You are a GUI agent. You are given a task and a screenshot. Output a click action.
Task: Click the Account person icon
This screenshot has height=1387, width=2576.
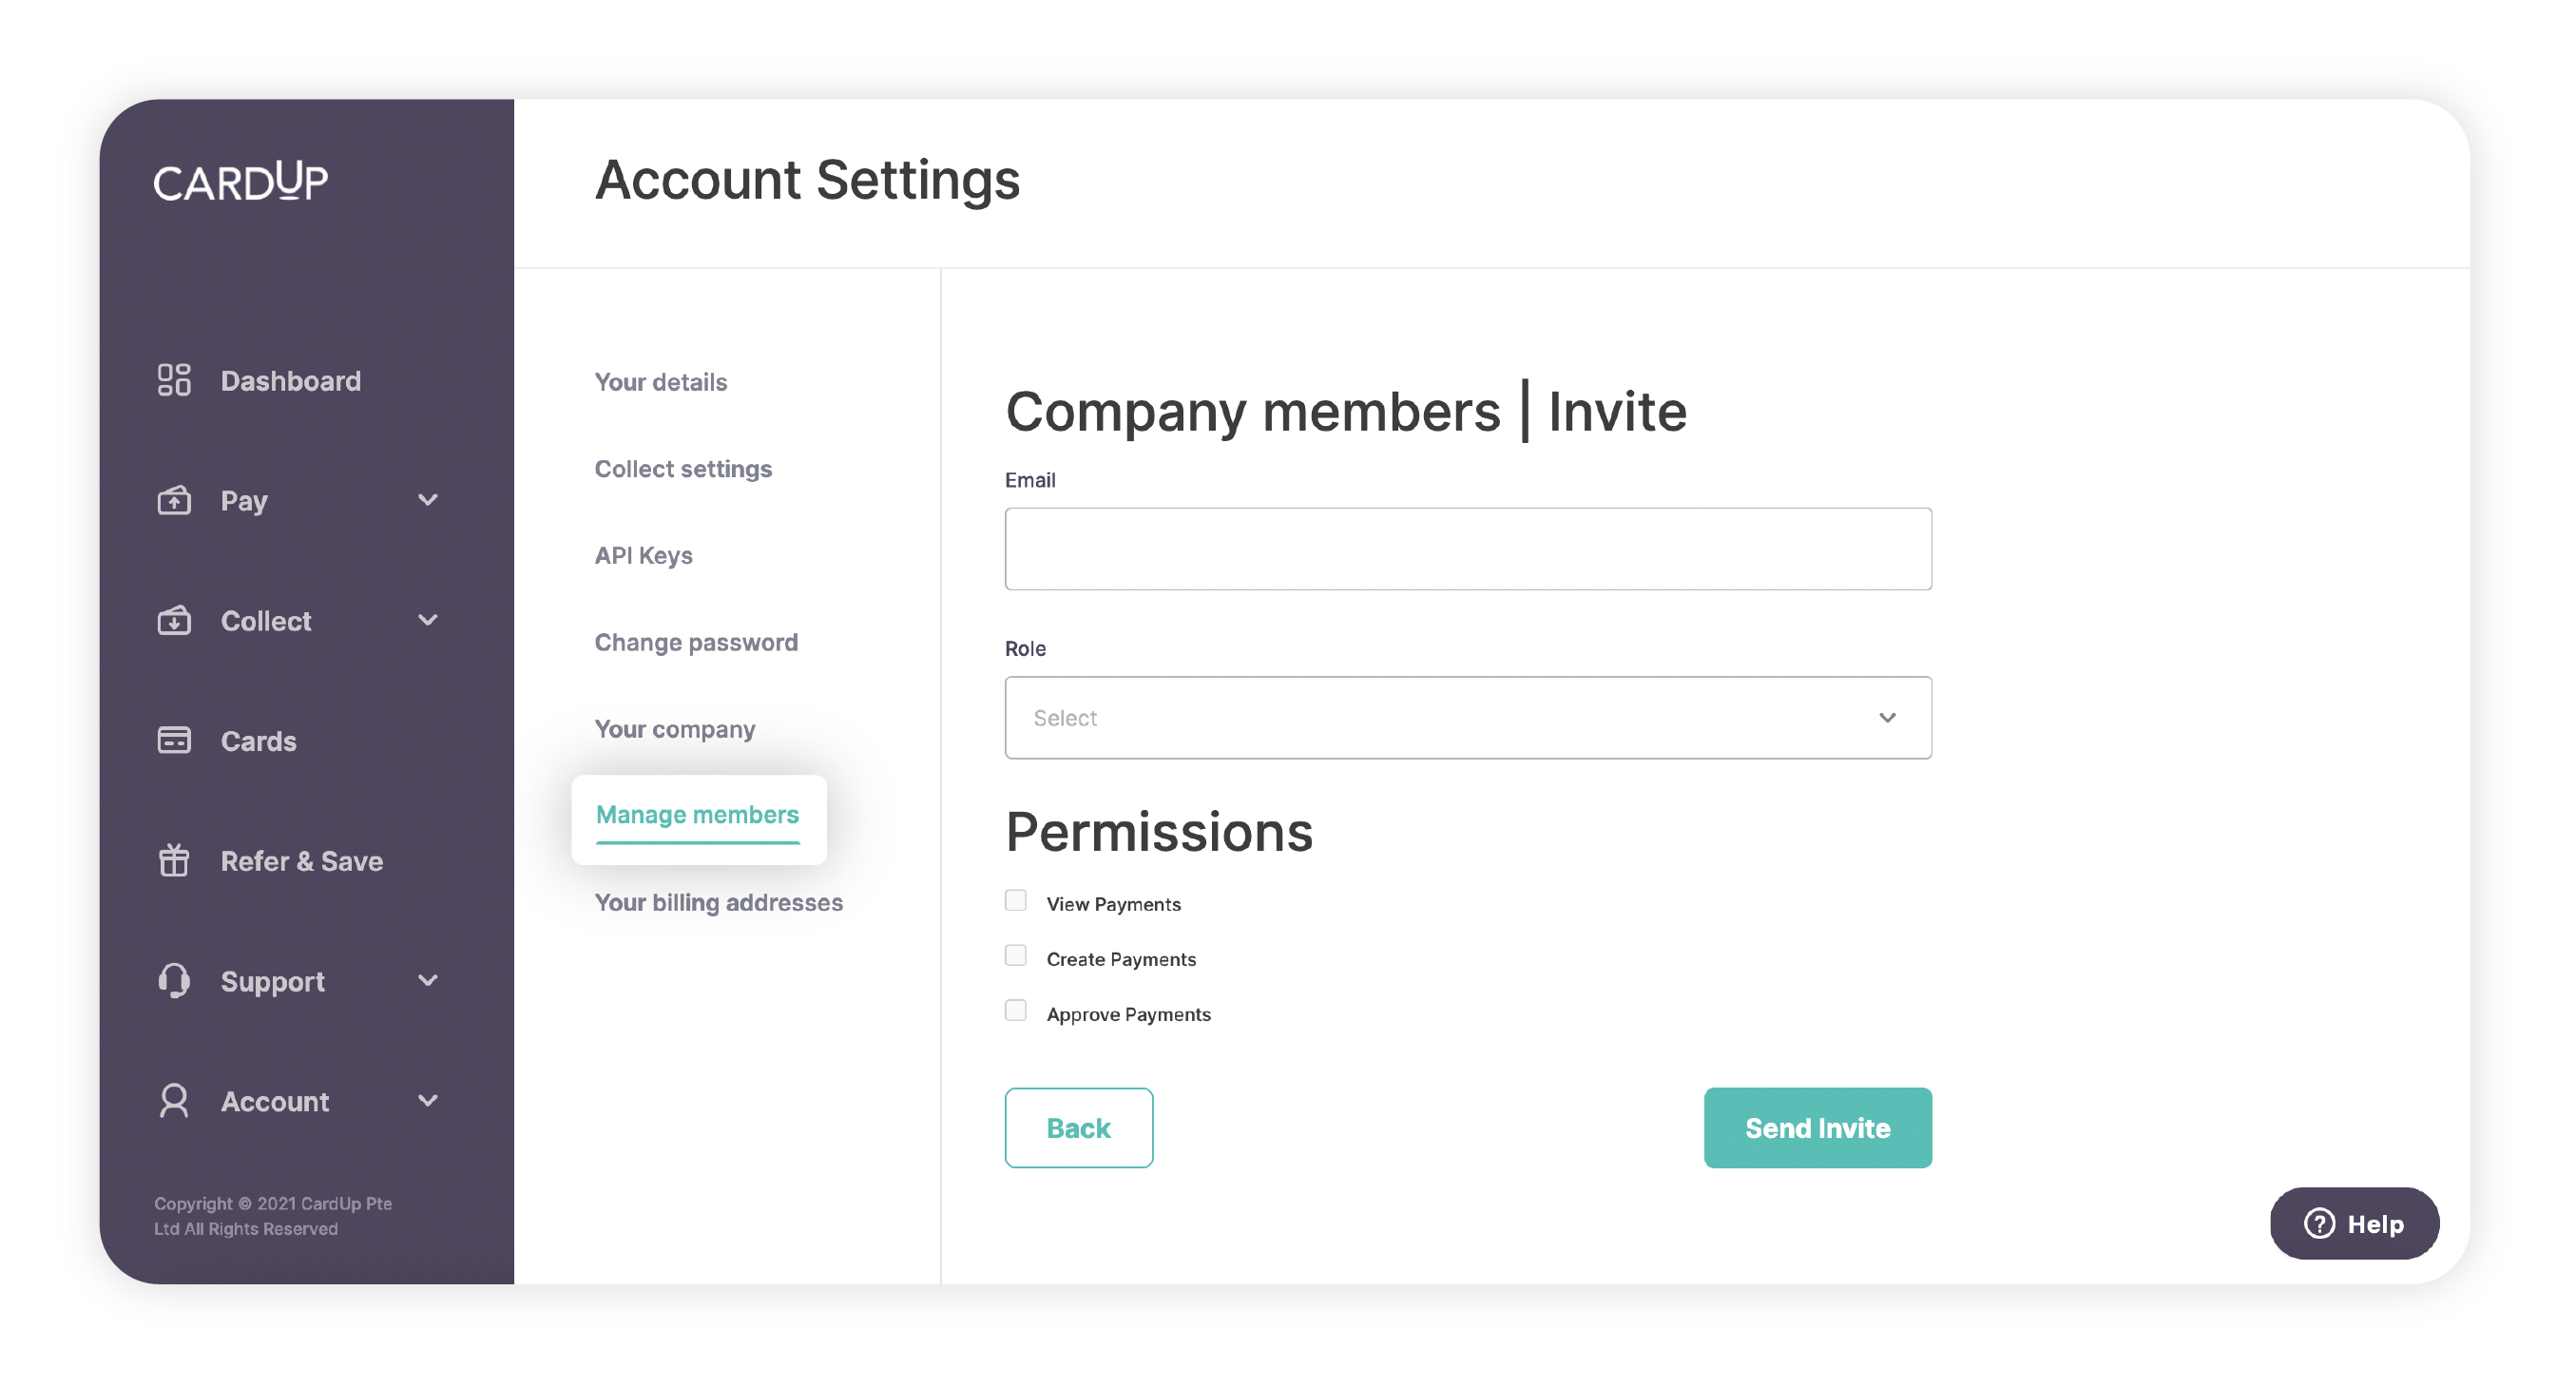click(174, 1100)
